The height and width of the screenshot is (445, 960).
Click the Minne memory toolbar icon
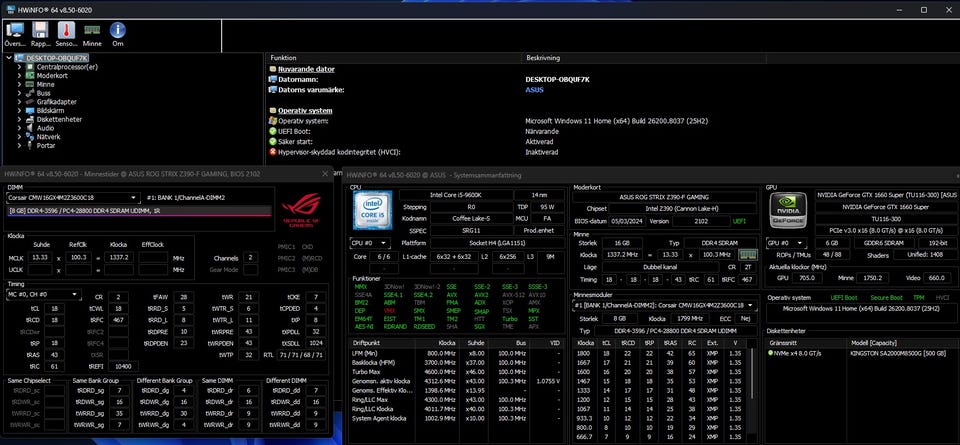tap(92, 34)
